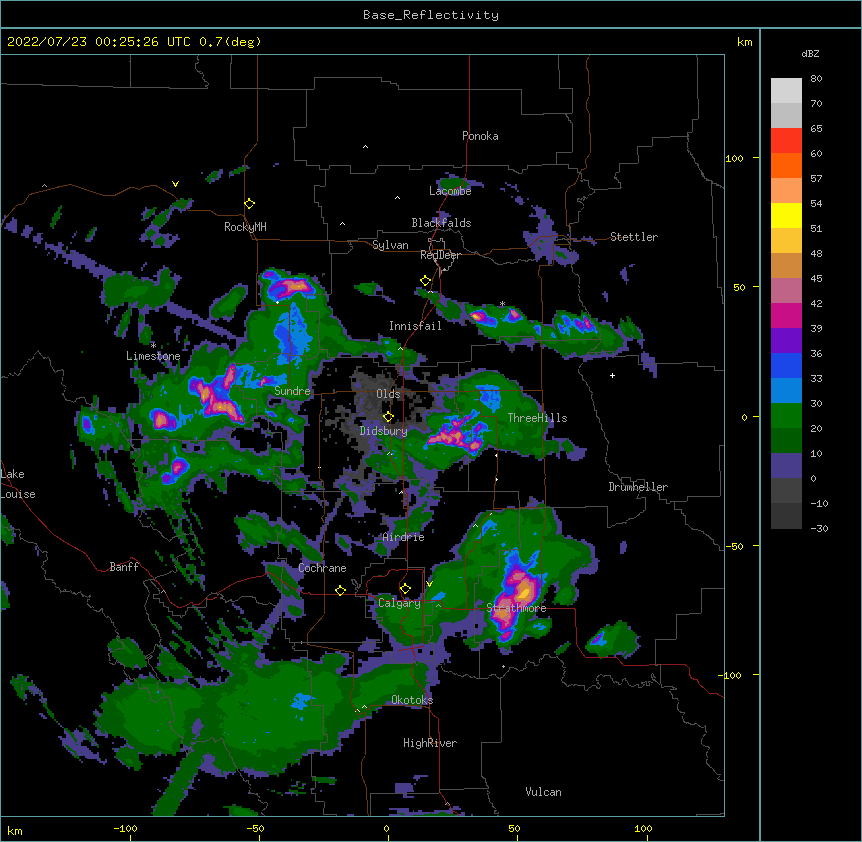The image size is (862, 842).
Task: Click the light blue 30-33 dBZ legend swatch
Action: point(786,390)
